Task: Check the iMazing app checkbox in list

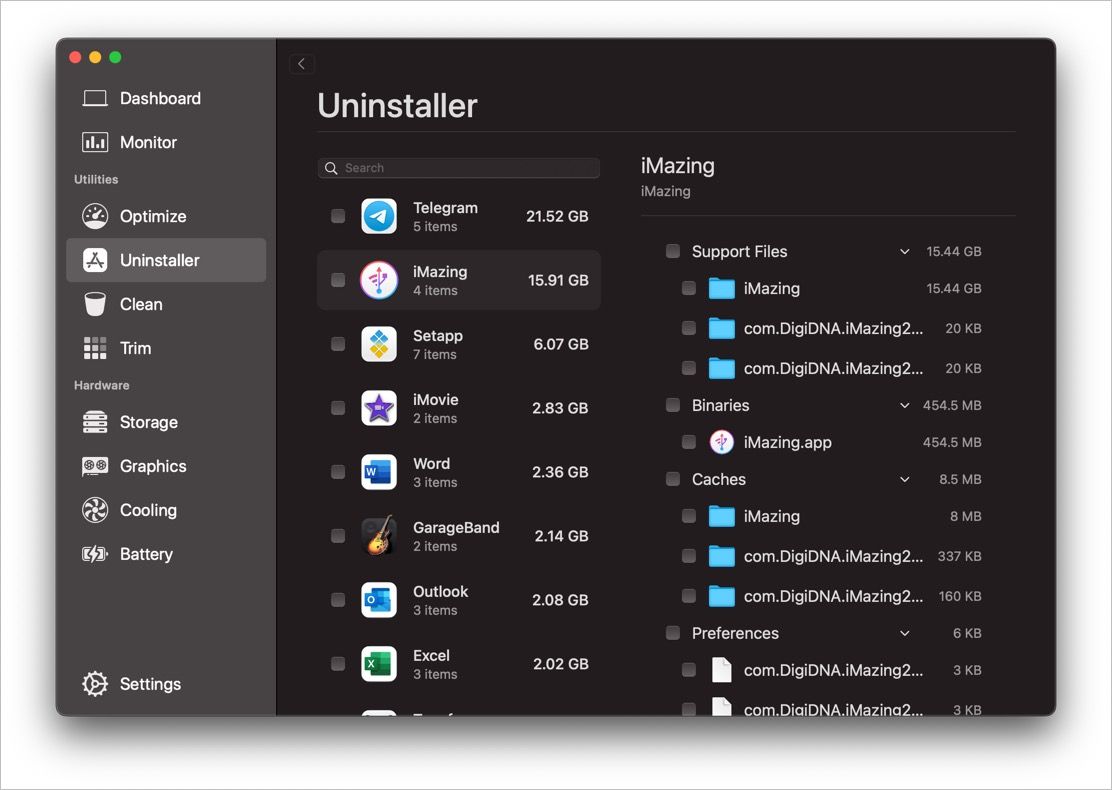Action: (x=338, y=279)
